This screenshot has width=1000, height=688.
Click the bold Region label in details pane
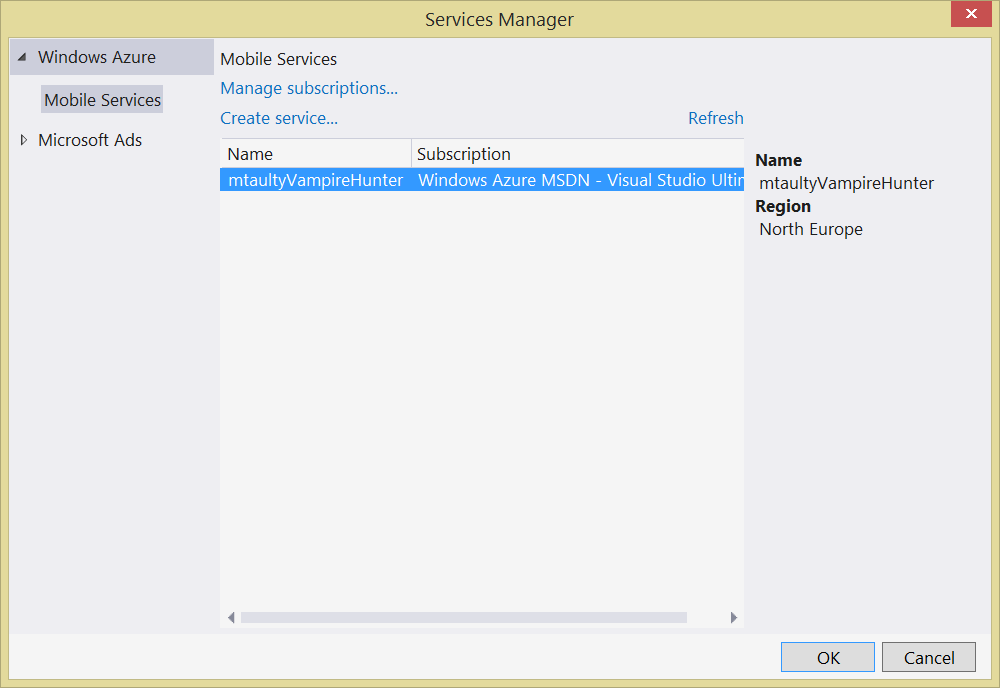(783, 206)
